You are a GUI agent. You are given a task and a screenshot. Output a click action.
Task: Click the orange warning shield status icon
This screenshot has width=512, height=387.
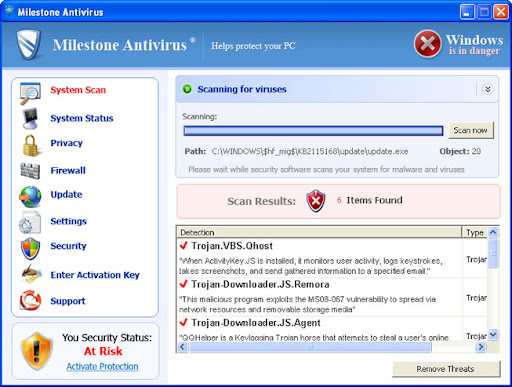pyautogui.click(x=37, y=351)
